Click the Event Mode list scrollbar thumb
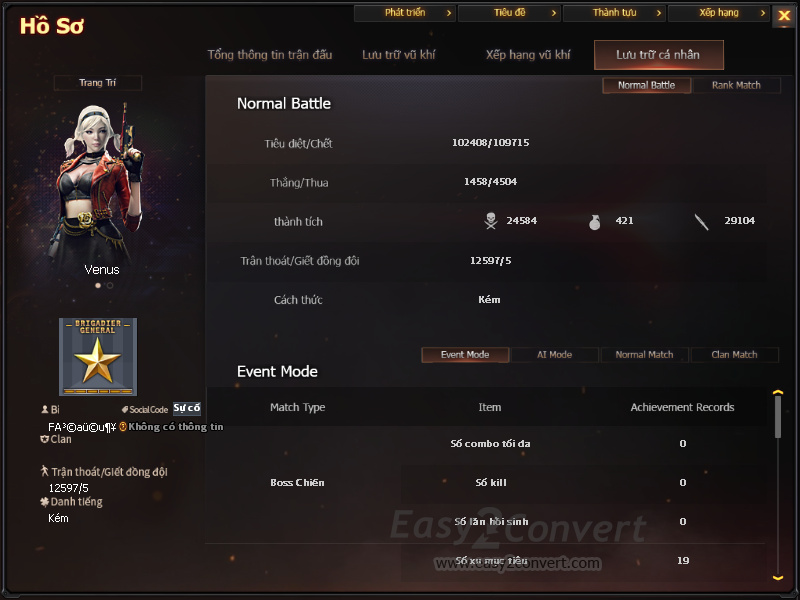 778,417
